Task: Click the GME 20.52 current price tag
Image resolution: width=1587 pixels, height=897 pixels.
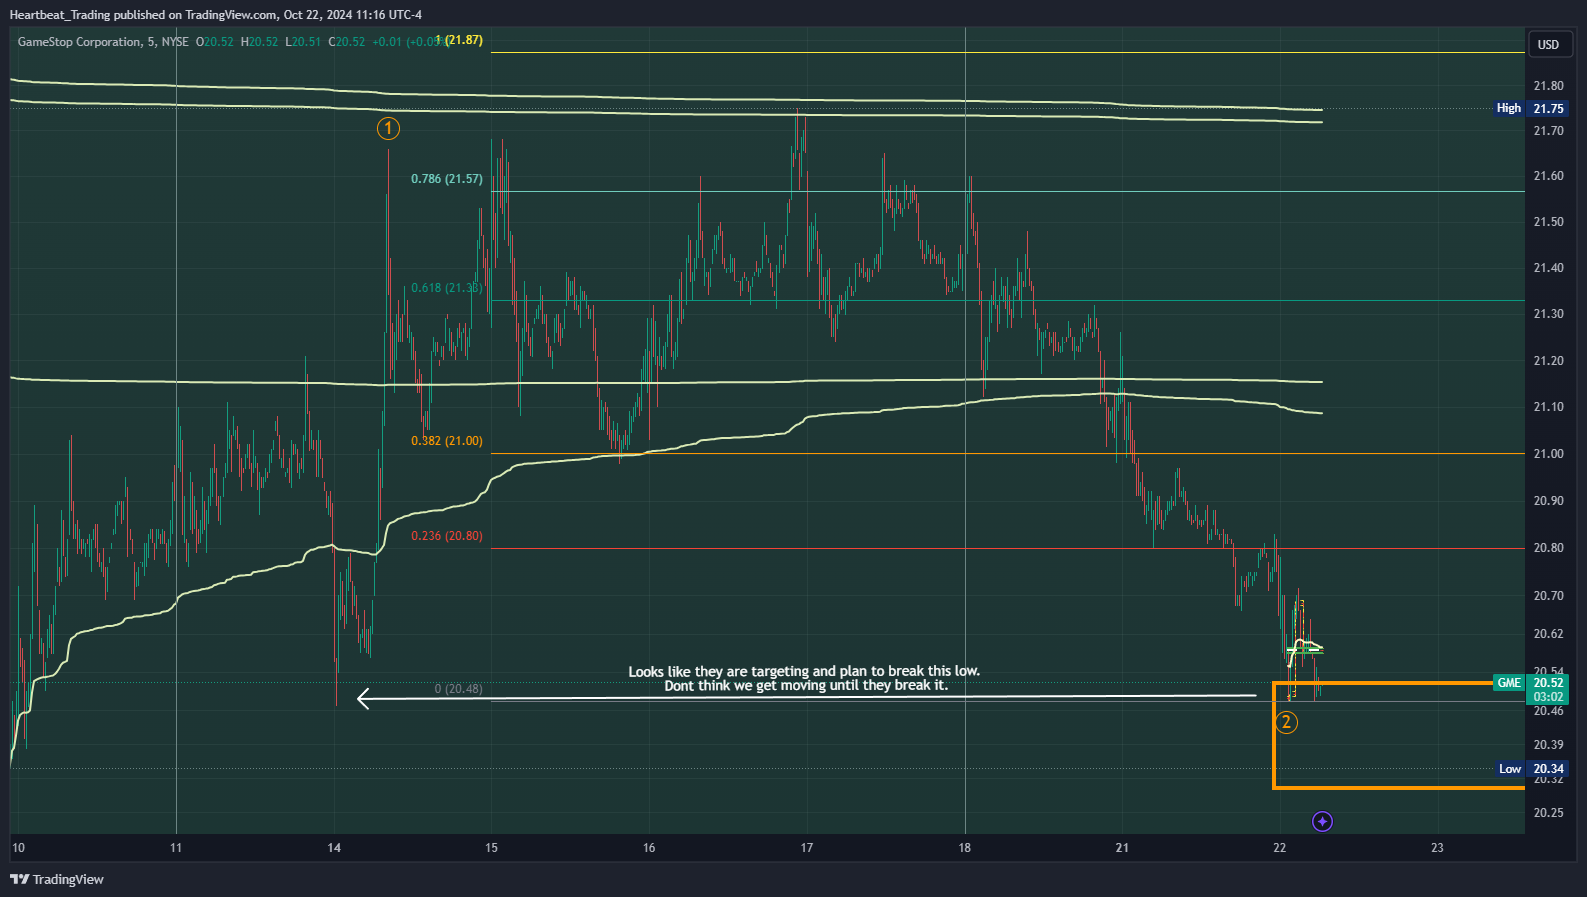Action: tap(1531, 683)
